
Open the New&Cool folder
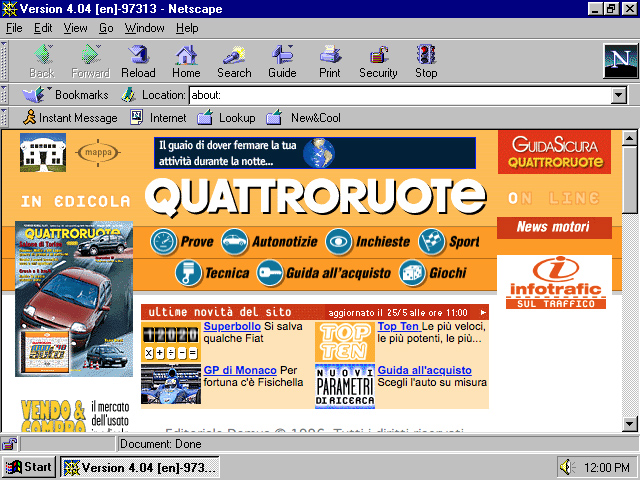303,118
